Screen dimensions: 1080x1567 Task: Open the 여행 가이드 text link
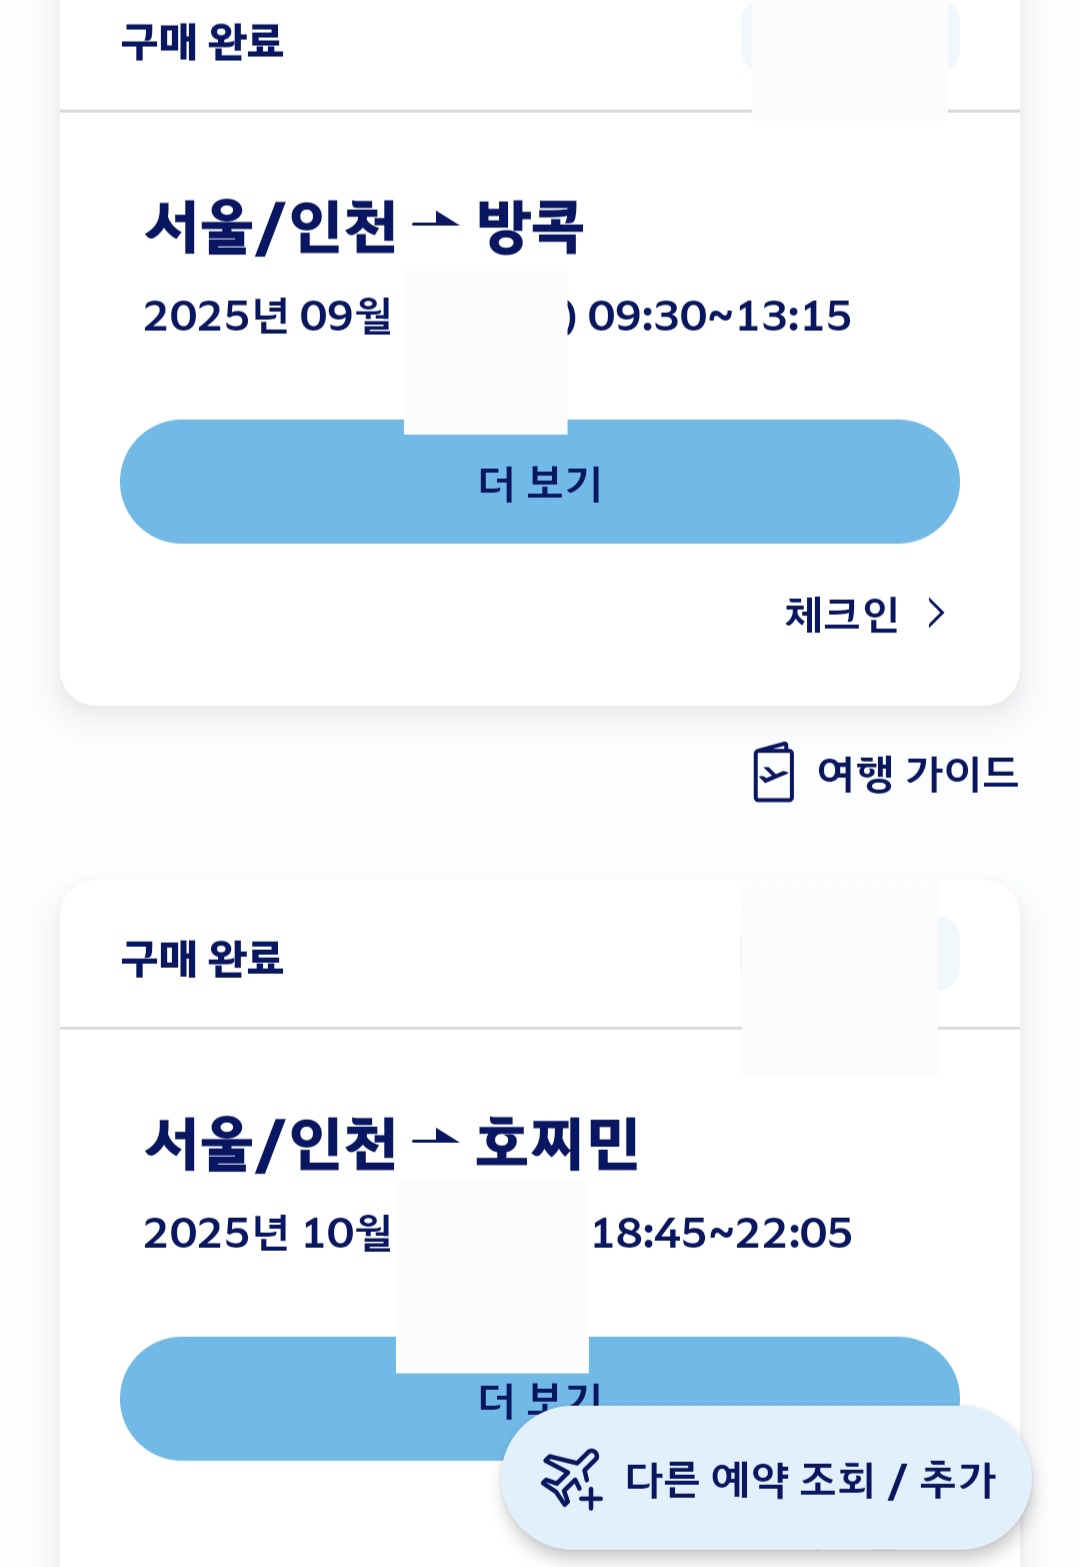pos(917,773)
